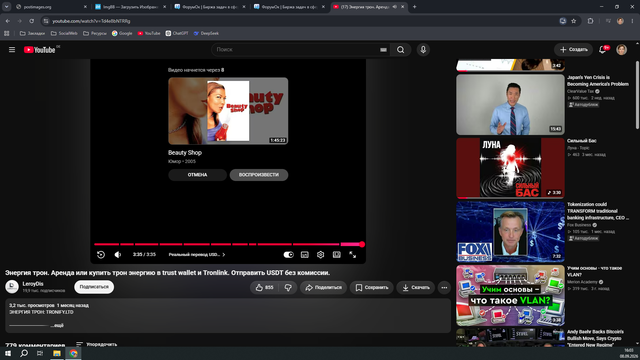Open Task View on the taskbar
Screen dimensions: 640x360
[40, 353]
